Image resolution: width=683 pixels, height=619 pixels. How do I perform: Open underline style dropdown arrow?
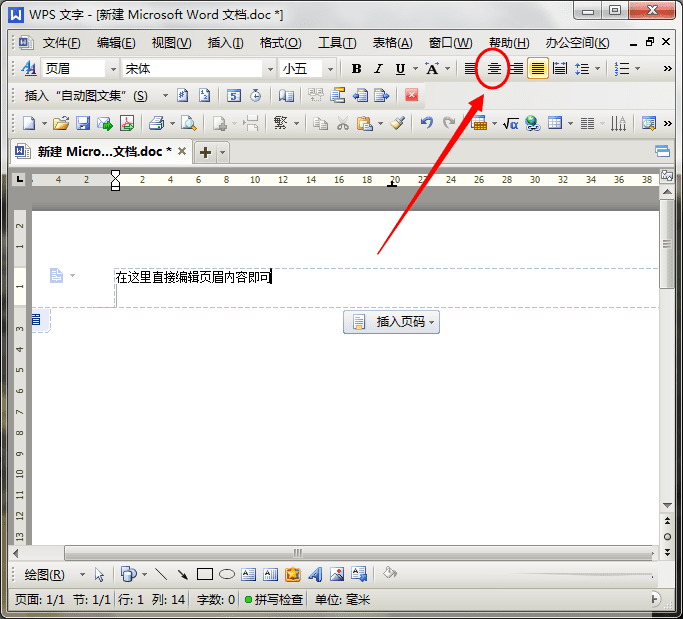415,68
